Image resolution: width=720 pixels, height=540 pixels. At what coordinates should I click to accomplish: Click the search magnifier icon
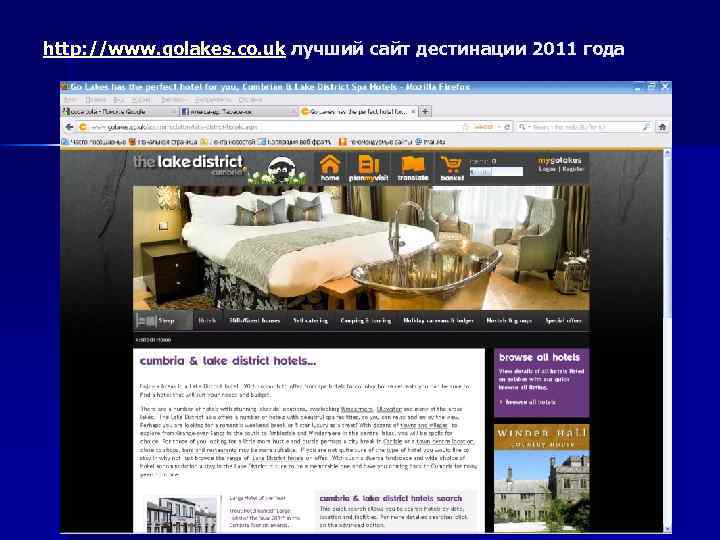[647, 127]
